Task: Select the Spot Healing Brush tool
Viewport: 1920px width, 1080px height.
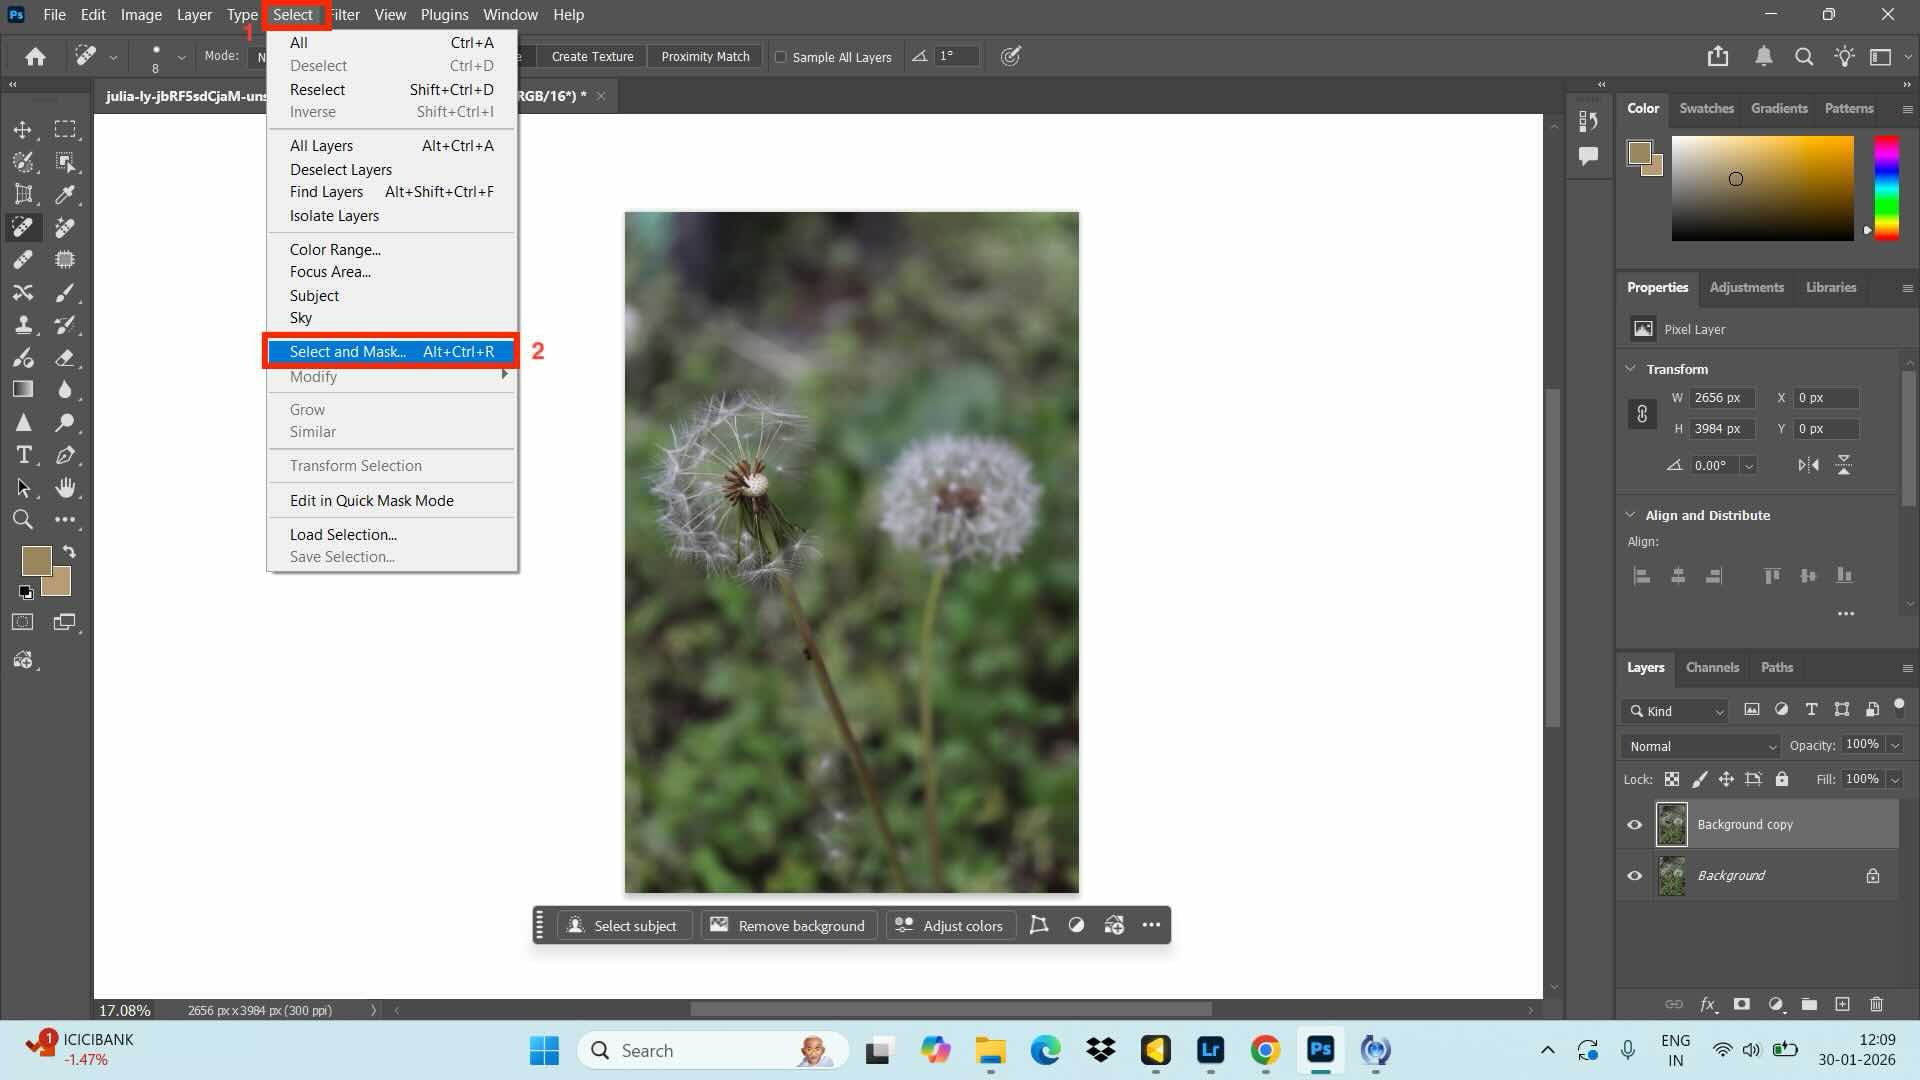Action: coord(22,226)
